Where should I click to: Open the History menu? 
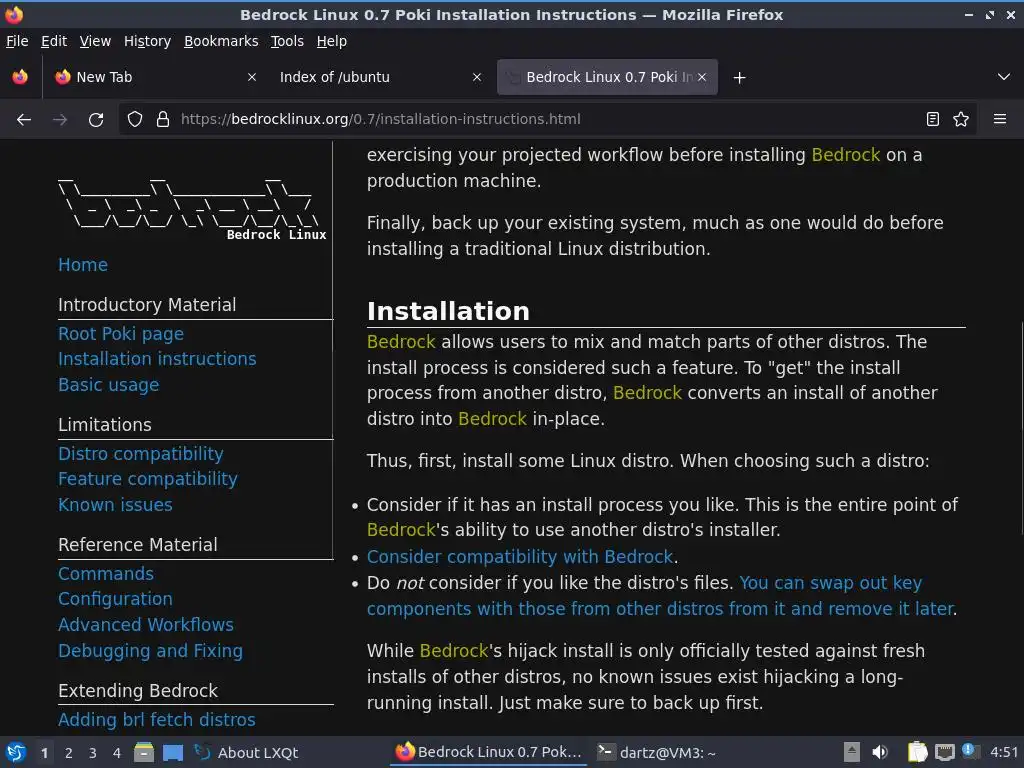[x=148, y=41]
